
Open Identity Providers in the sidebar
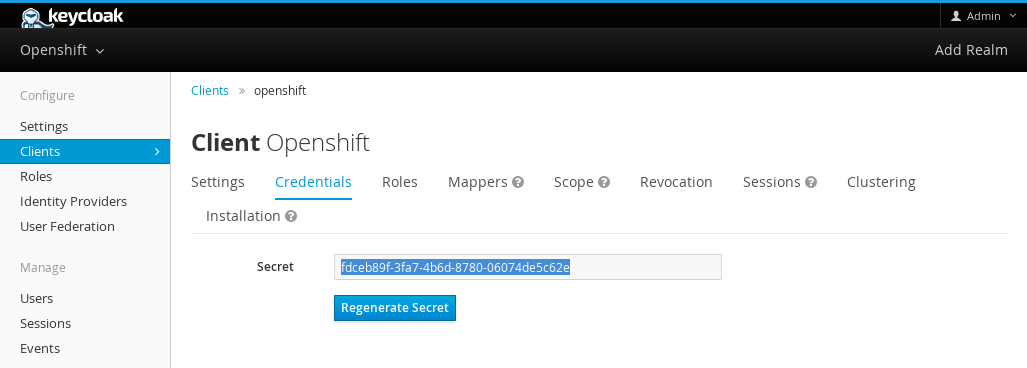pos(73,202)
